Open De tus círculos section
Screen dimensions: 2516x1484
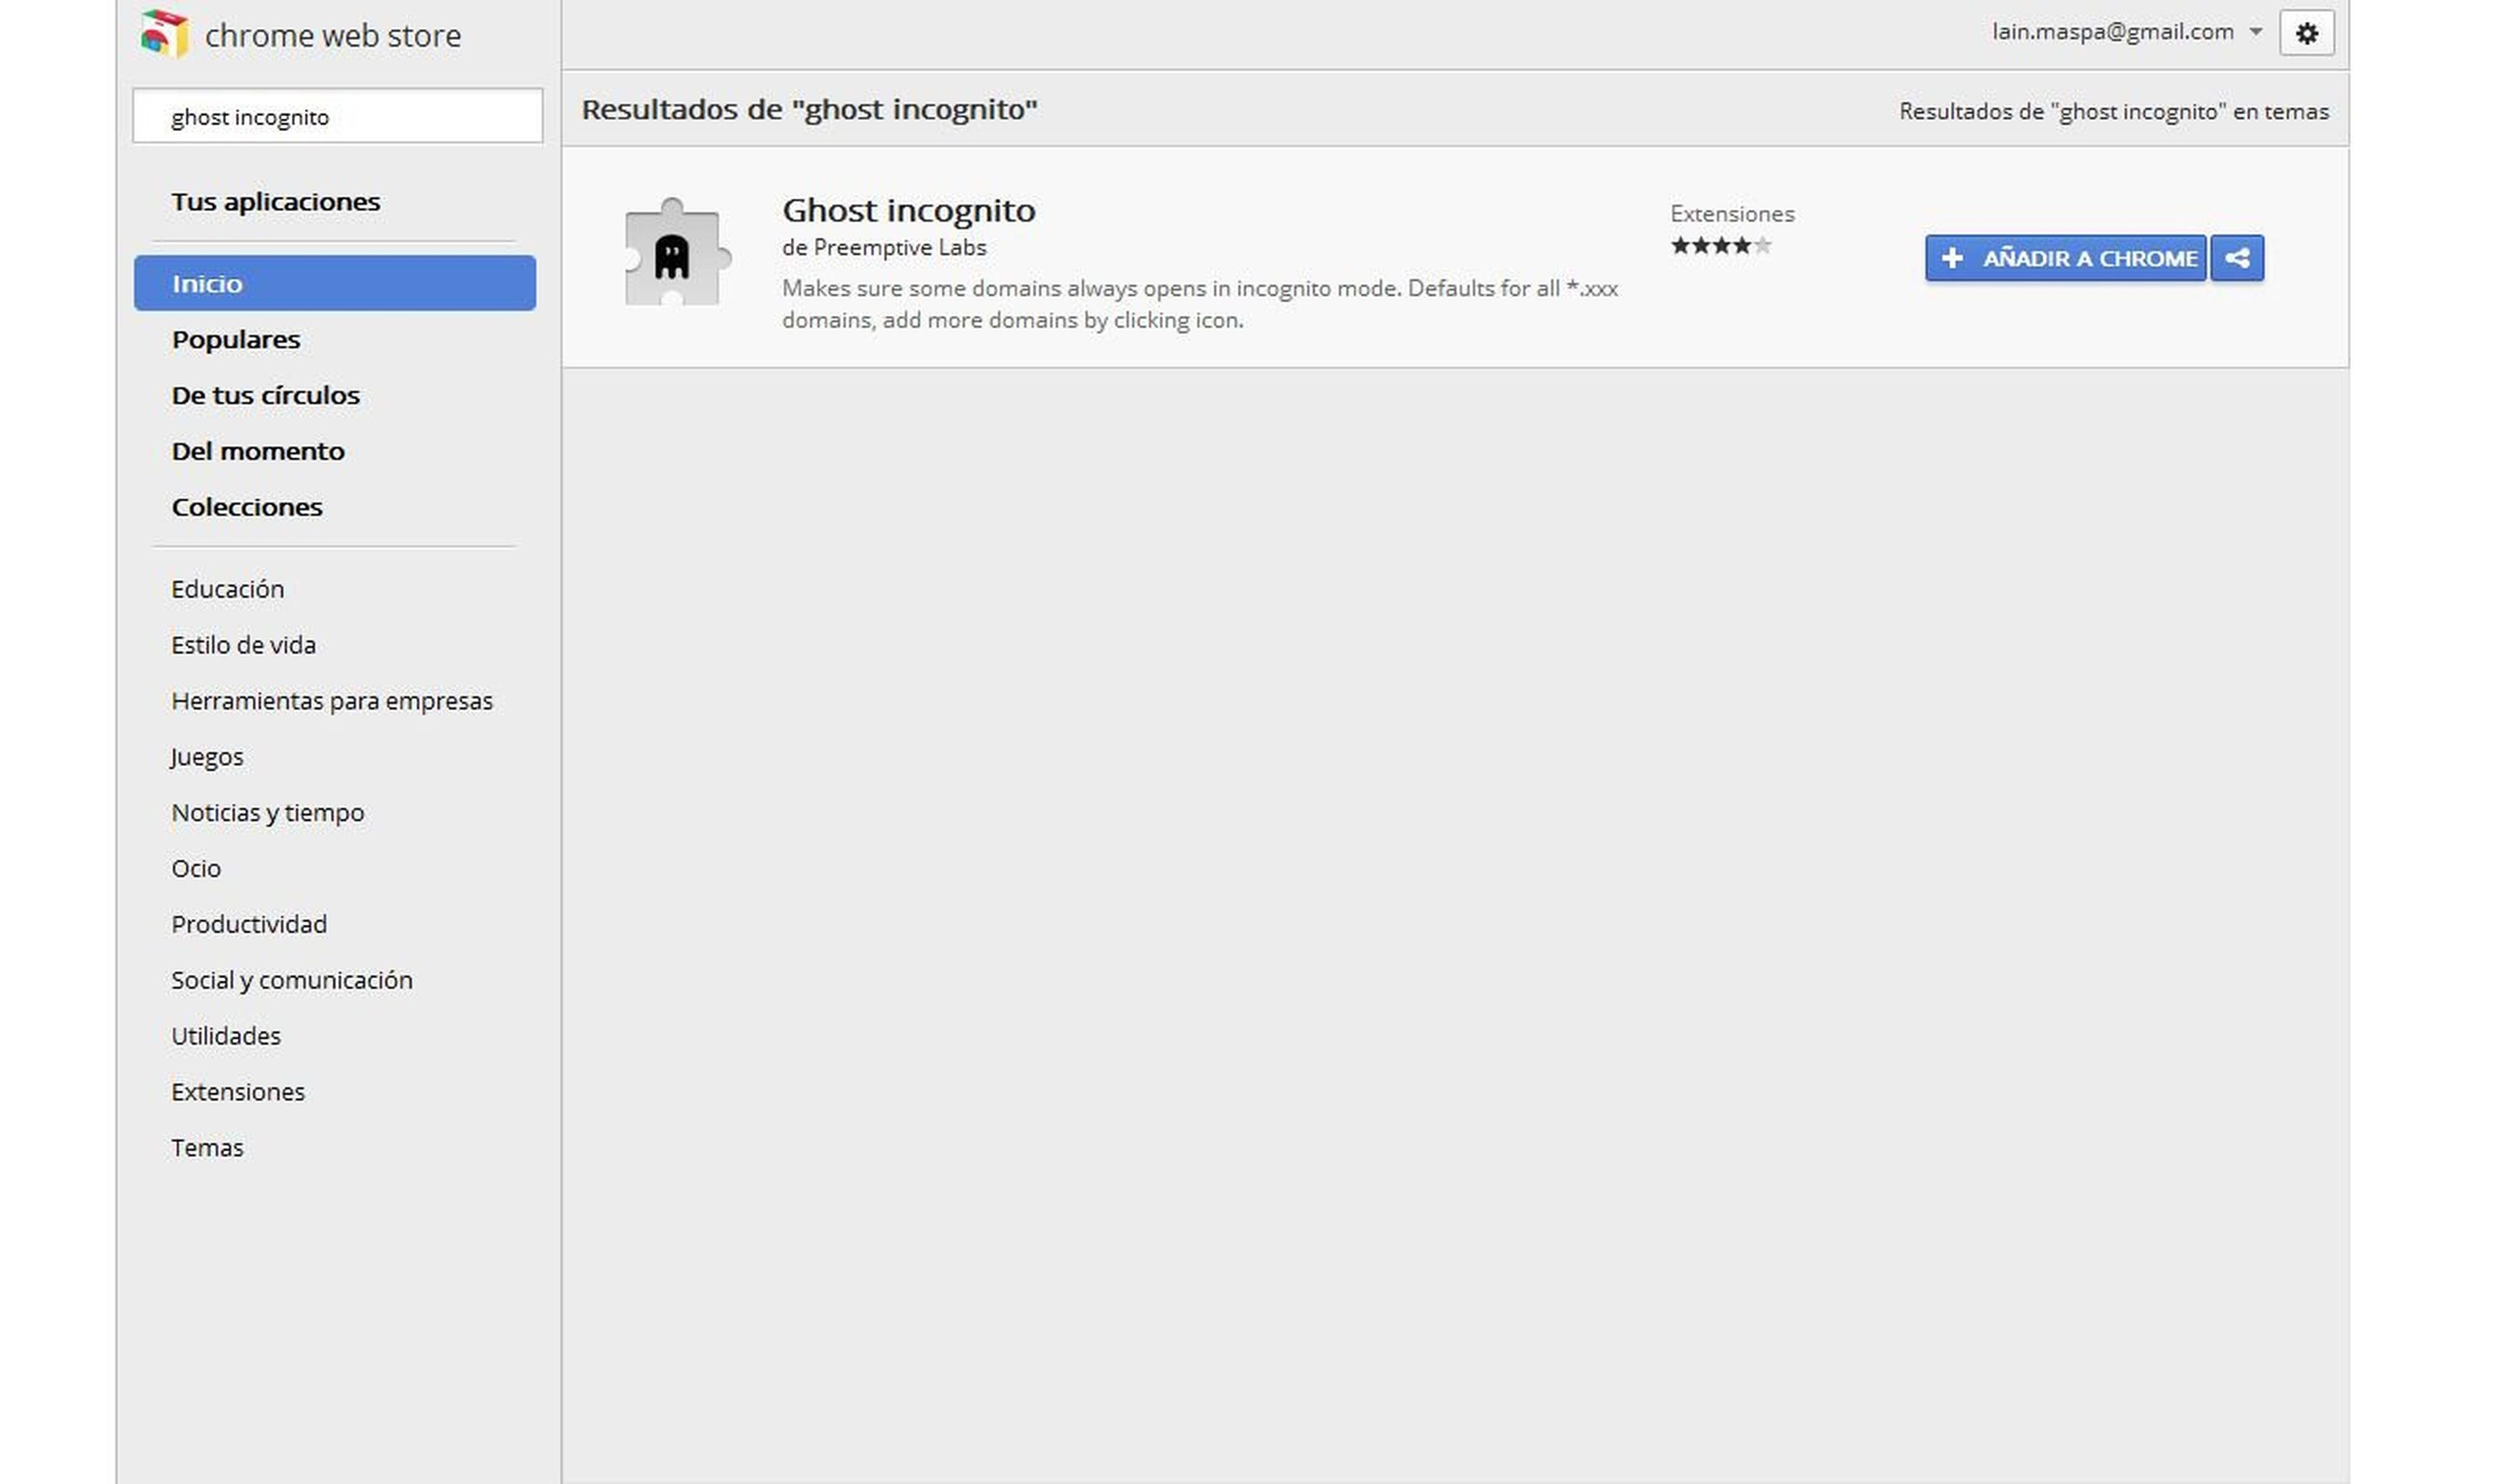tap(266, 395)
